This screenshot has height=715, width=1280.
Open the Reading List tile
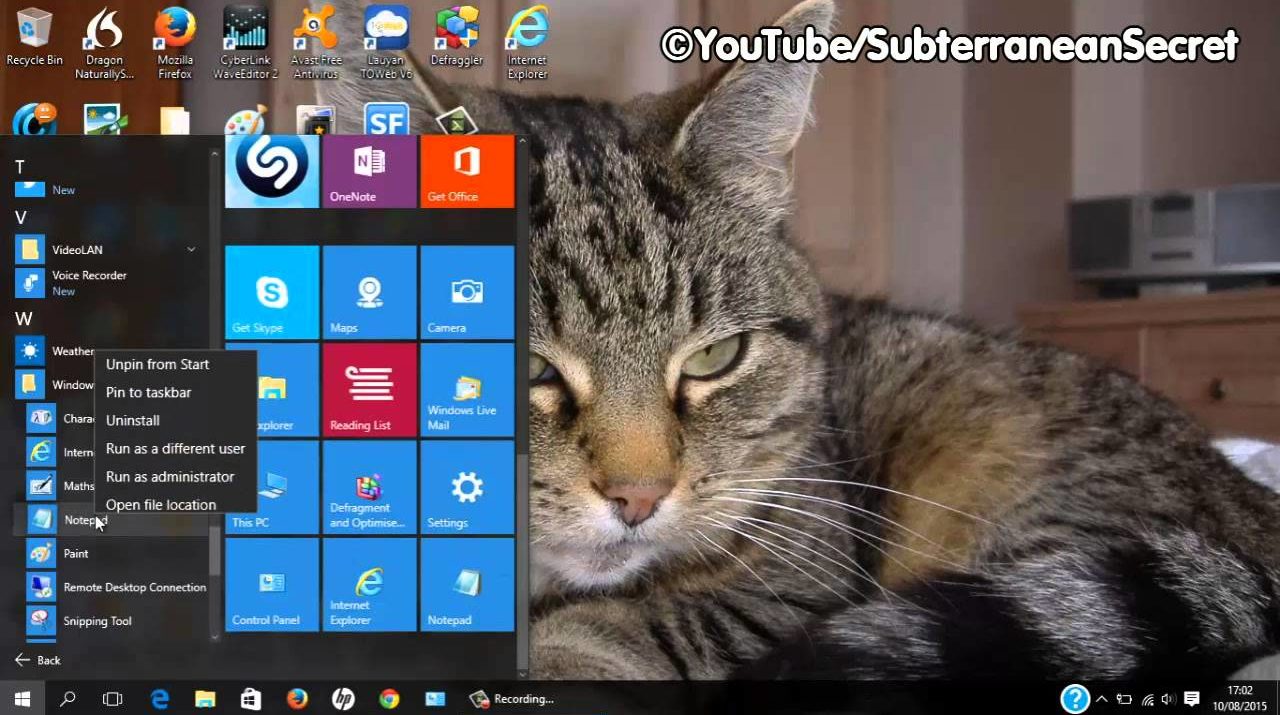[369, 389]
